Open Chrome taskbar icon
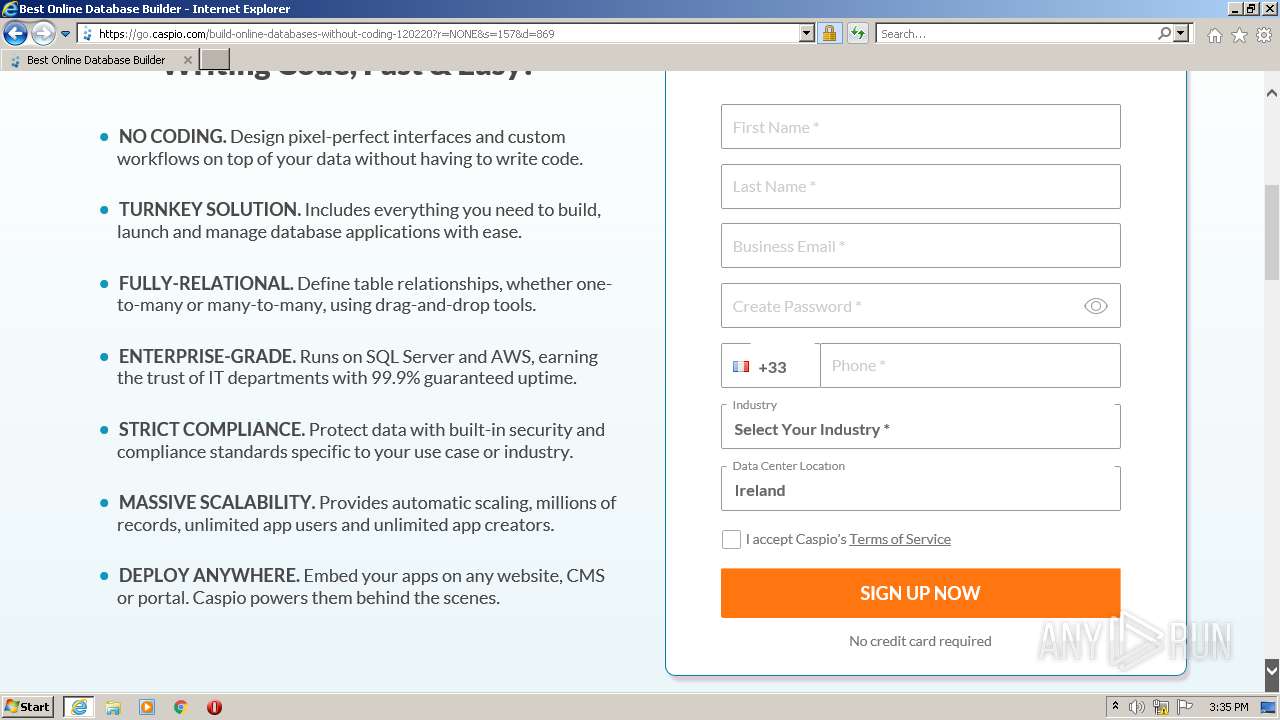1280x720 pixels. pos(181,707)
